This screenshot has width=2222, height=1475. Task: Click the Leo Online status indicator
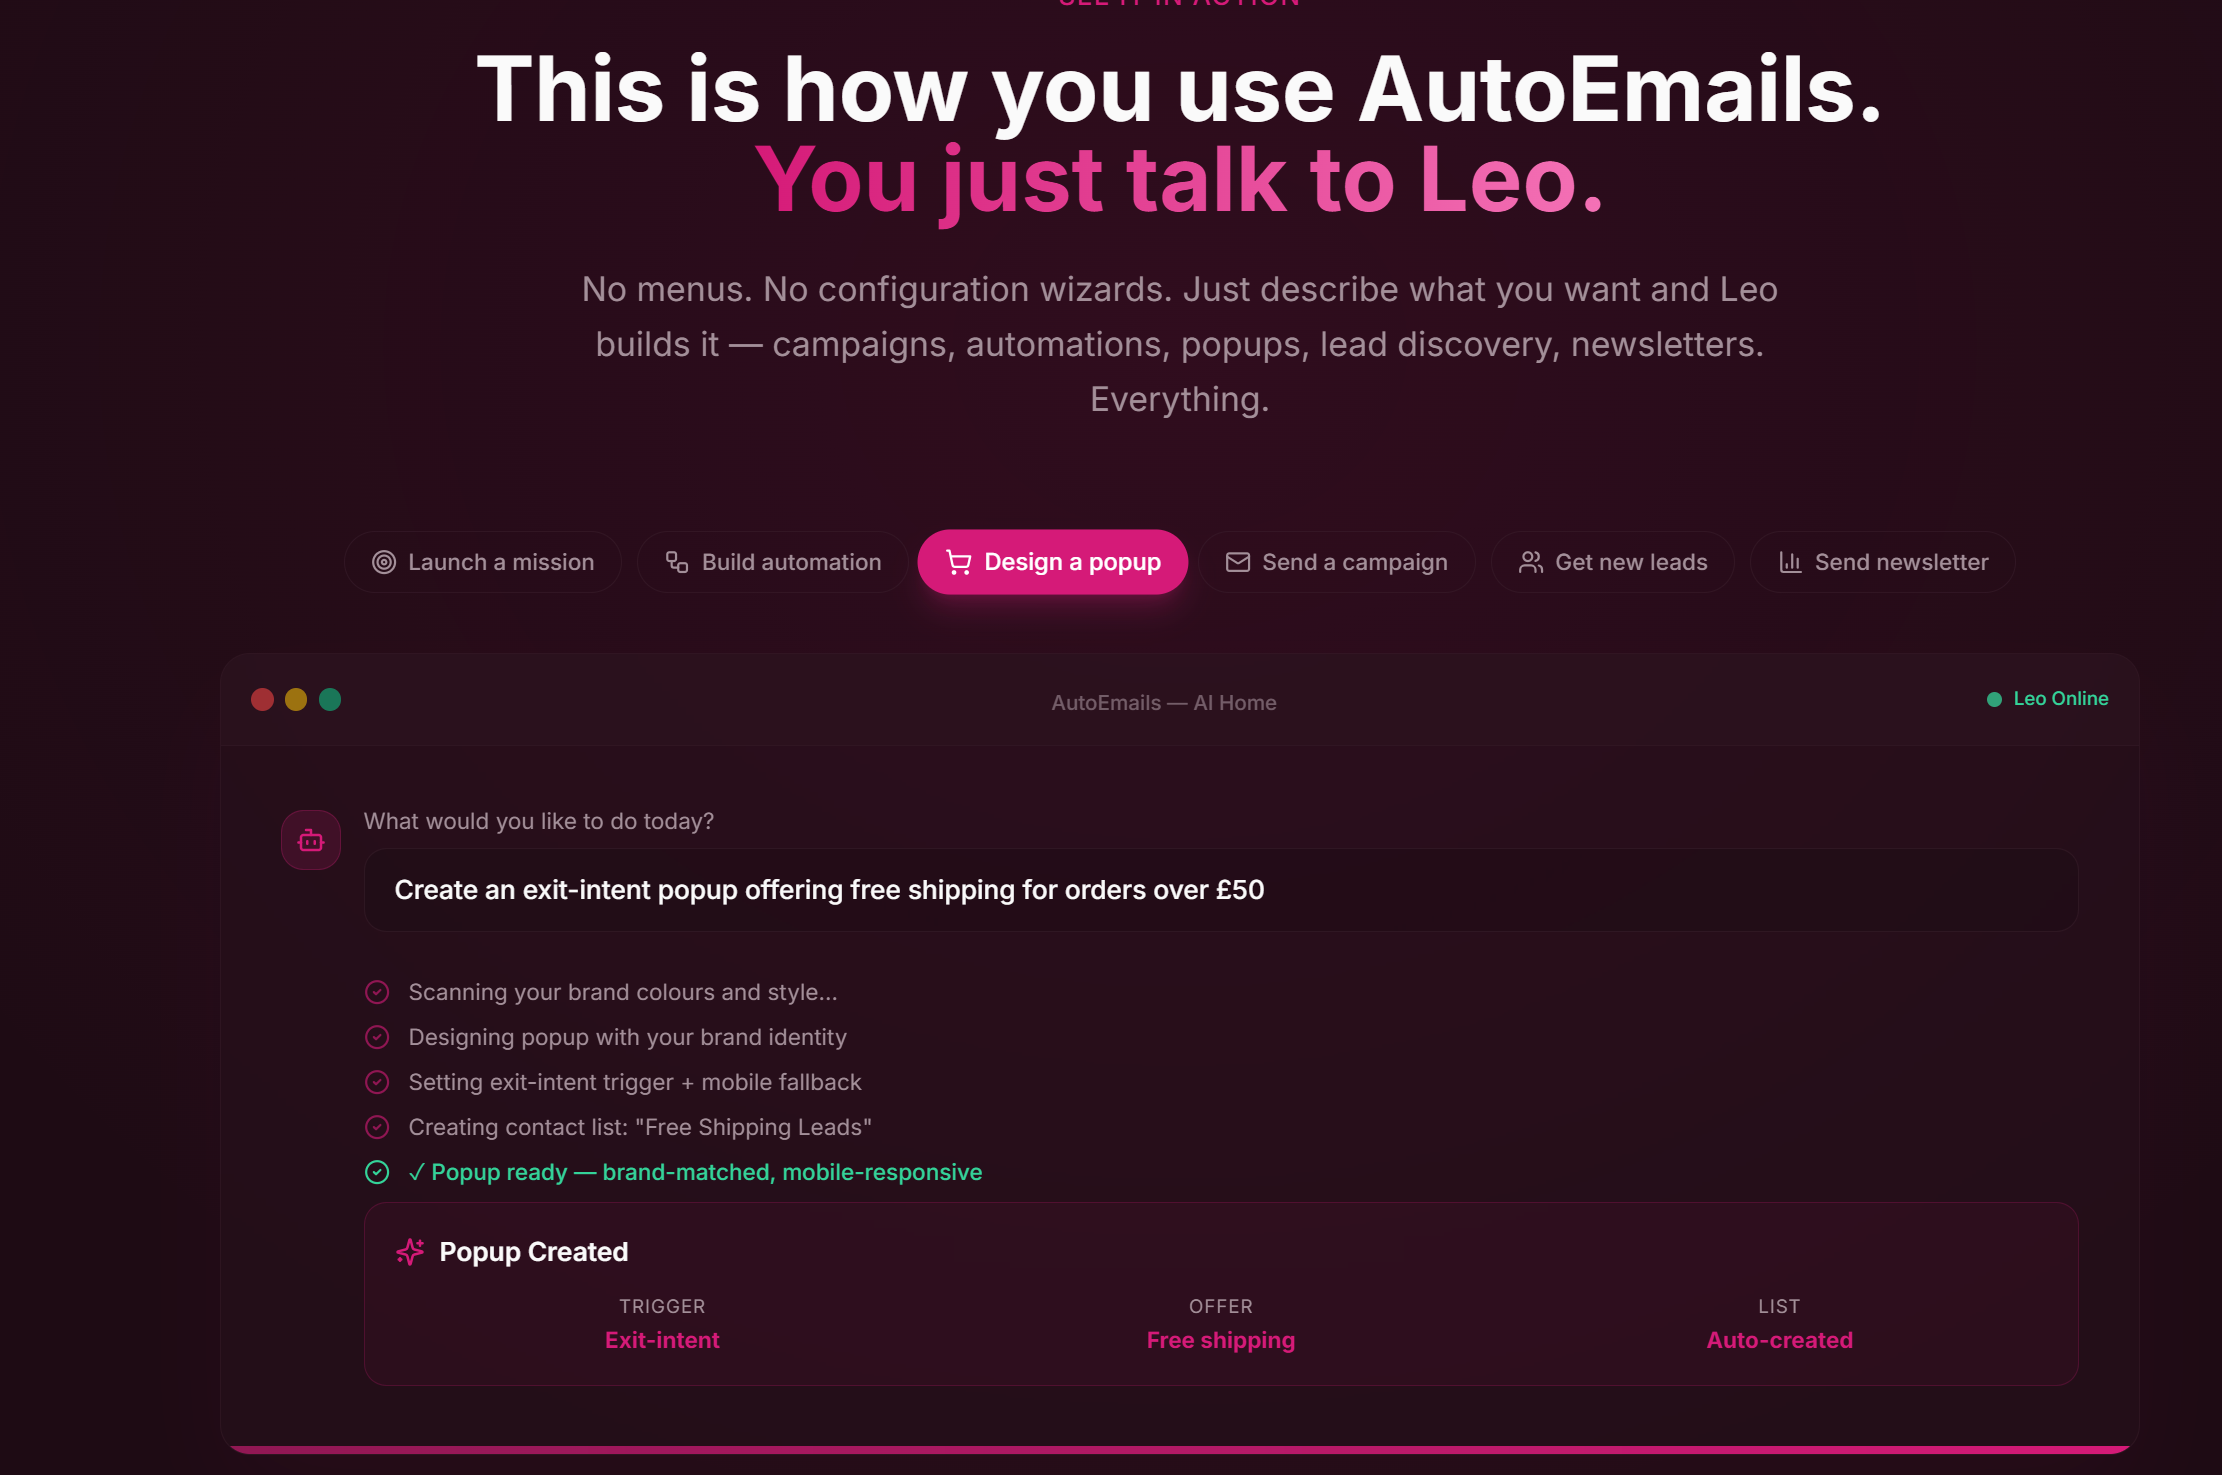pos(2047,698)
